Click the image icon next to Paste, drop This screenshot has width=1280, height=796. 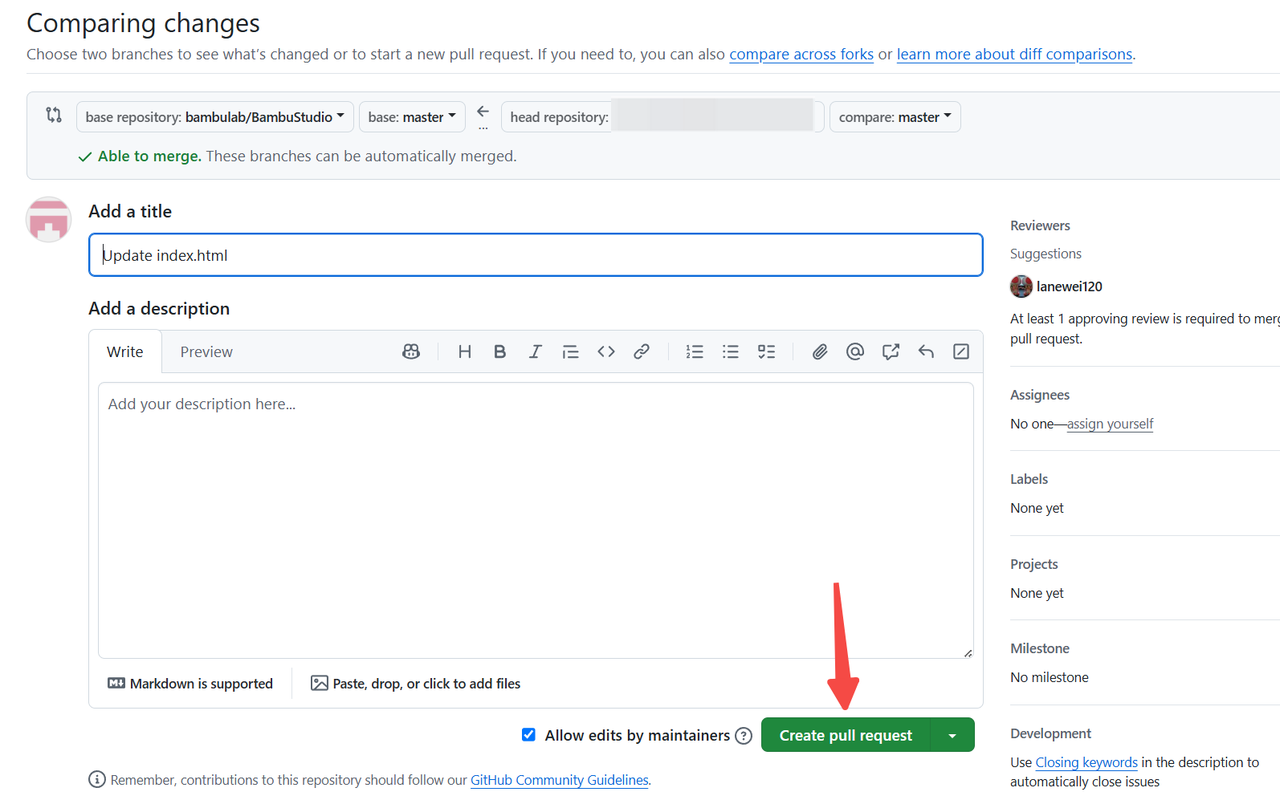tap(319, 683)
